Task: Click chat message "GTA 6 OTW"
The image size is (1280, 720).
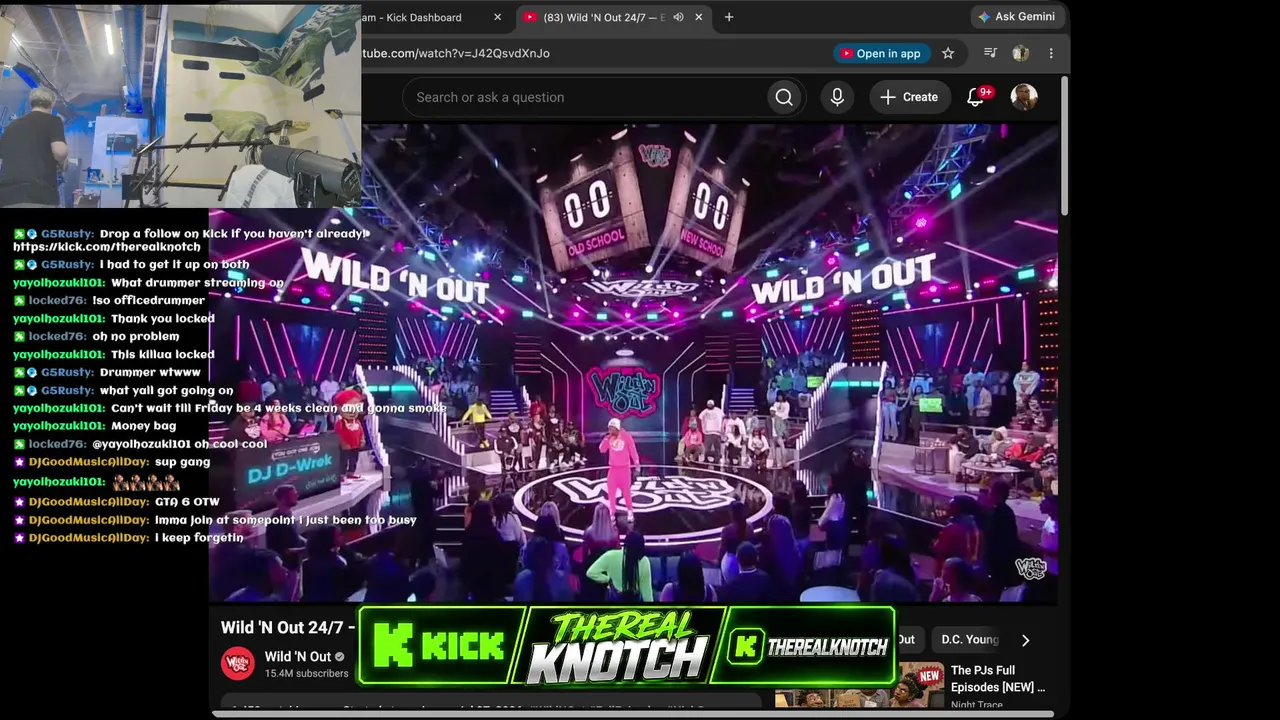Action: tap(187, 502)
